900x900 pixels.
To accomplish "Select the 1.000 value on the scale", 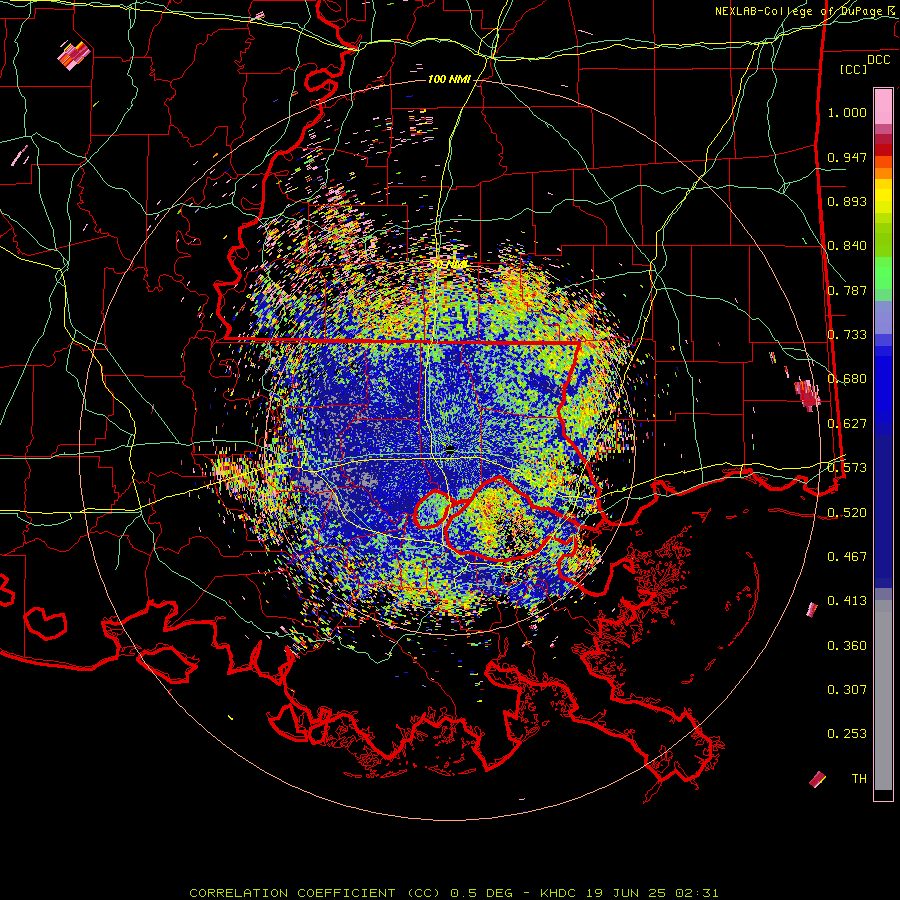I will click(x=847, y=112).
